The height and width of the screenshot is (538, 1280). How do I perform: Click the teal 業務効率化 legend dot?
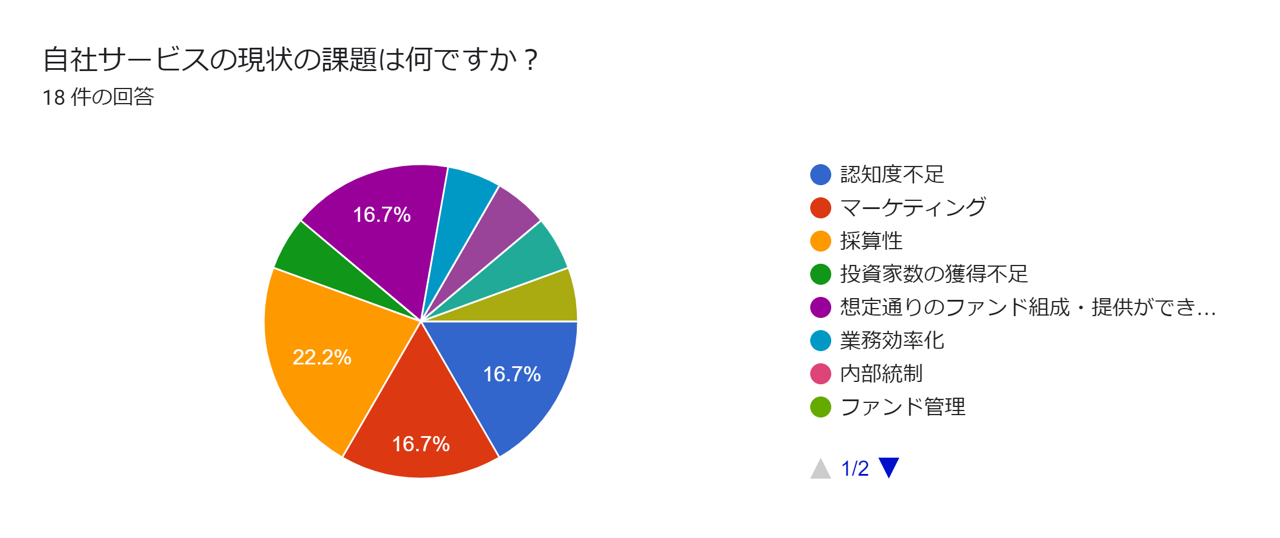821,340
